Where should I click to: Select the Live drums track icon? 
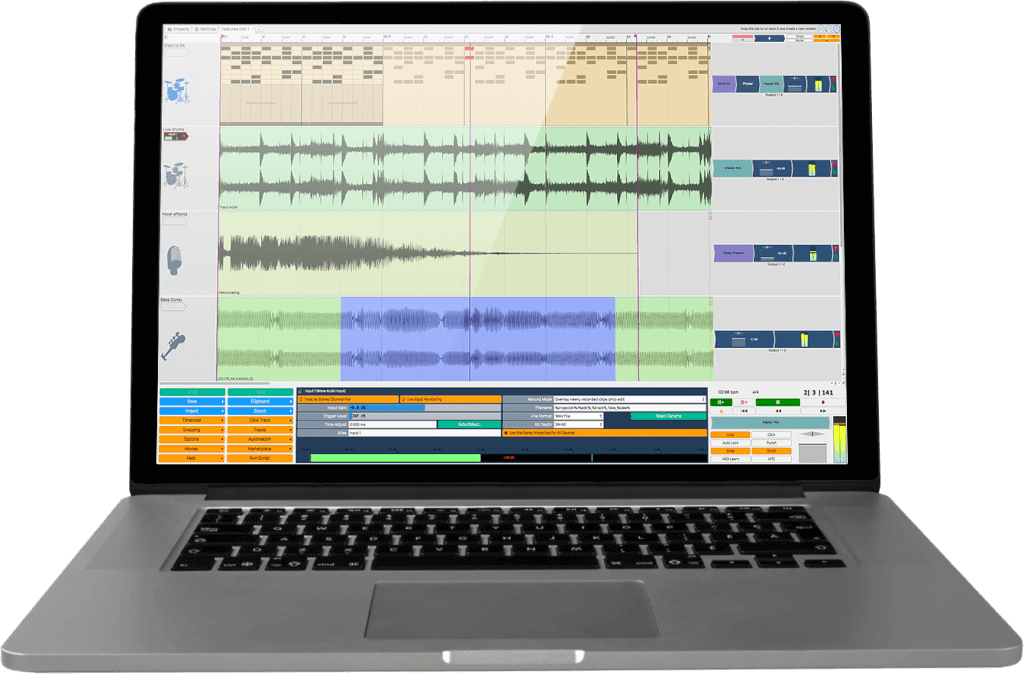[x=177, y=174]
